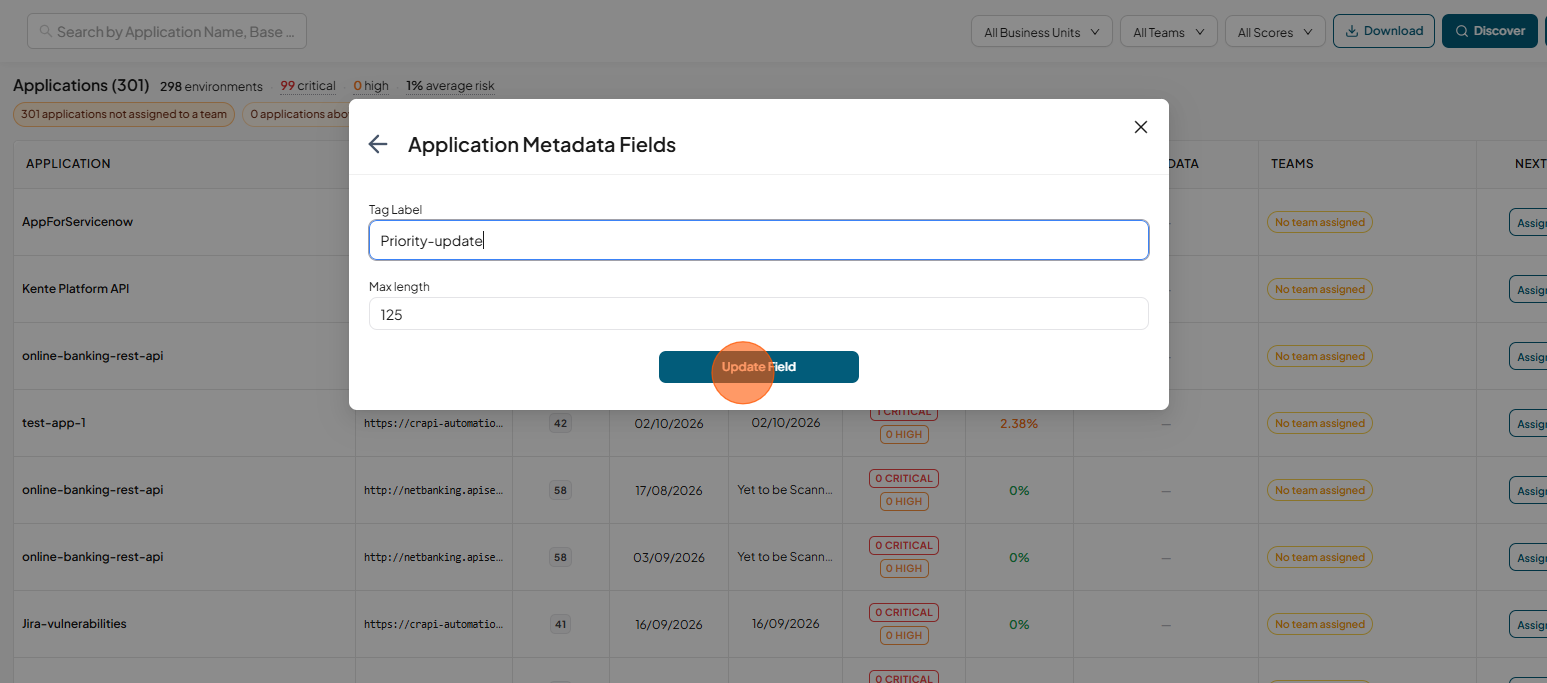The image size is (1547, 683).
Task: Click the Update Field button
Action: point(758,367)
